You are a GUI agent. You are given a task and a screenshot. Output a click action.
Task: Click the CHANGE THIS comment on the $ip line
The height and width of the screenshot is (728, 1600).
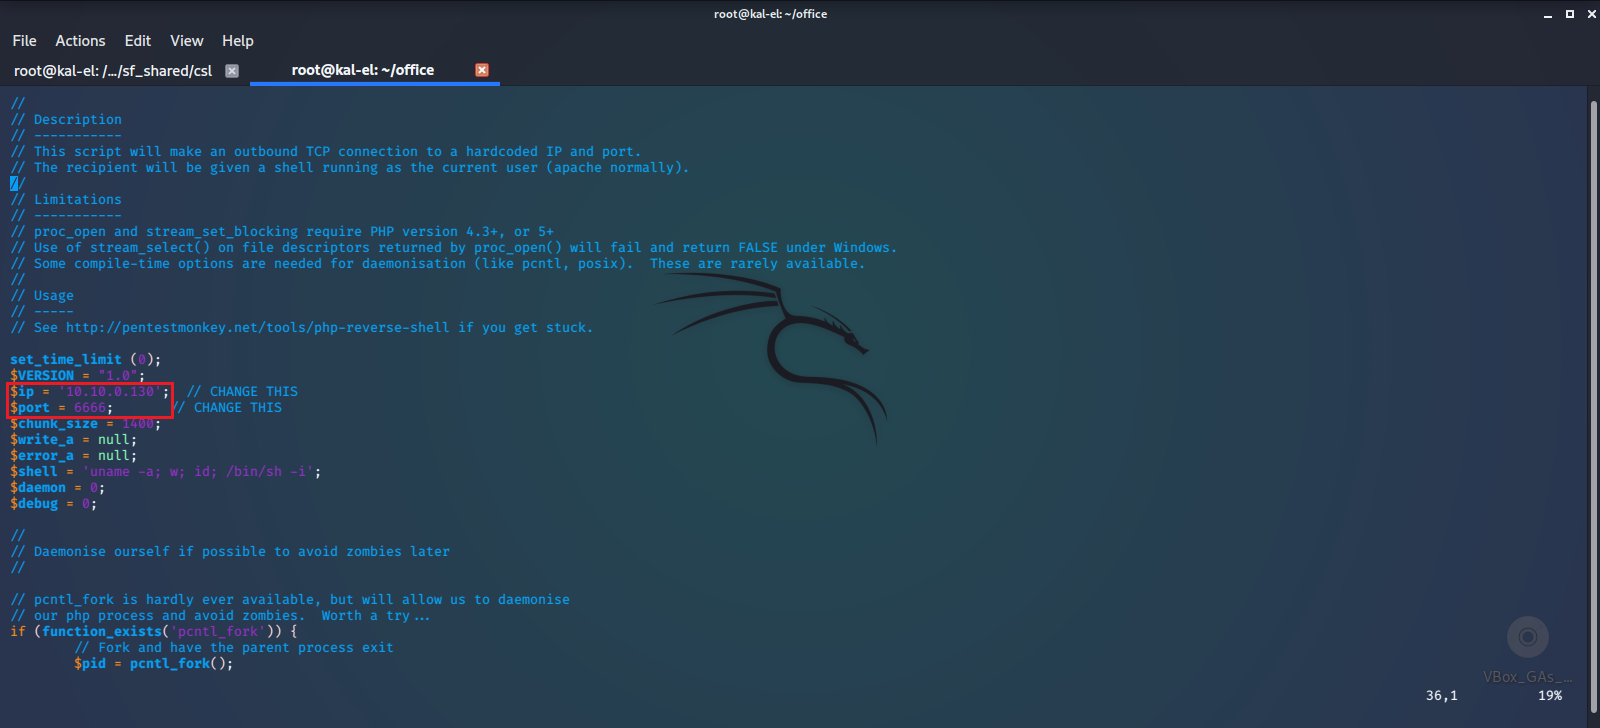[x=242, y=391]
